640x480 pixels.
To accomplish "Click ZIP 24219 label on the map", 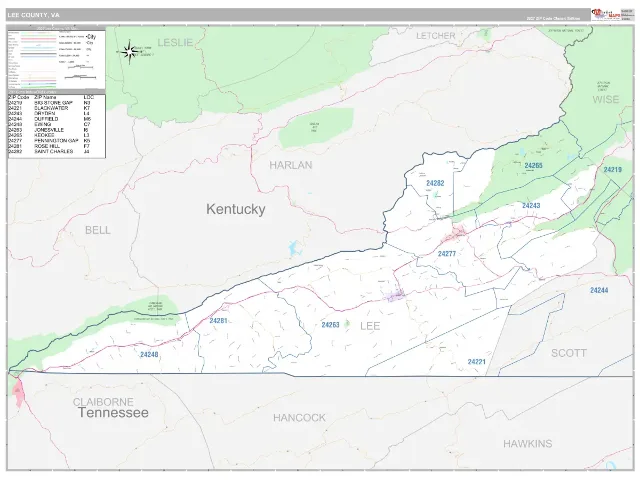I will (612, 169).
